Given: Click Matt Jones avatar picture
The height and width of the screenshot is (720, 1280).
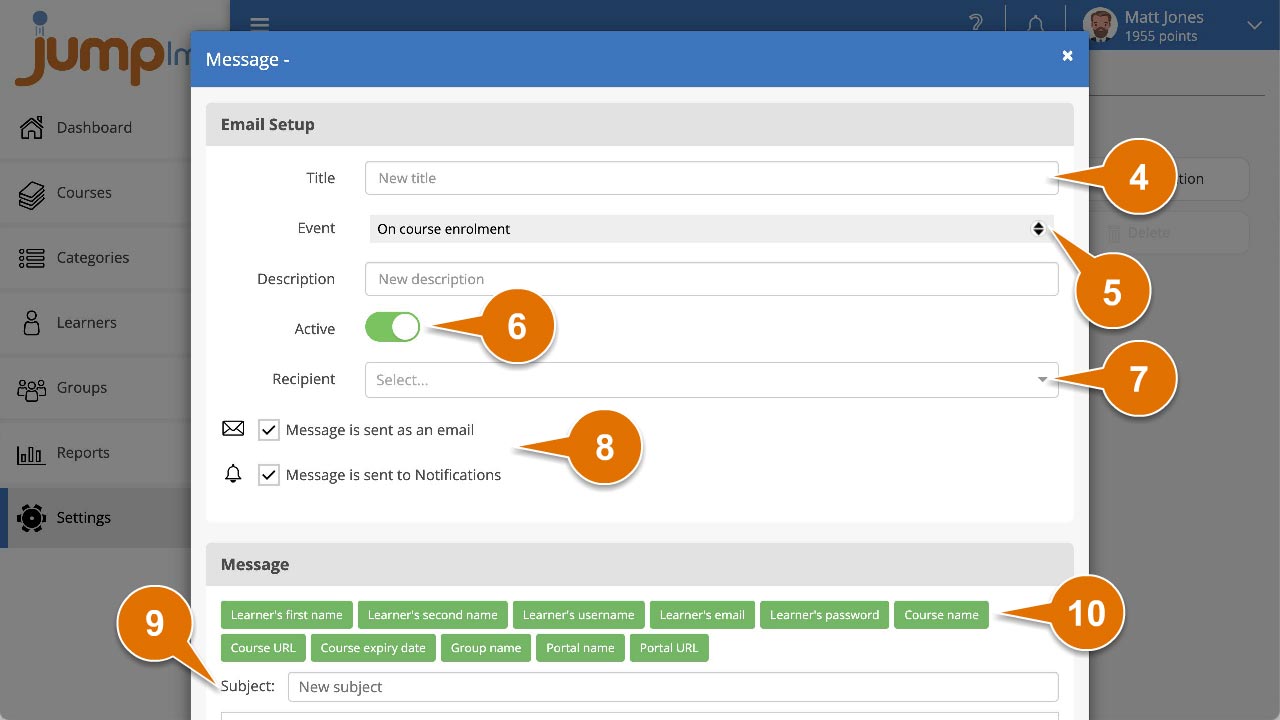Looking at the screenshot, I should tap(1100, 24).
